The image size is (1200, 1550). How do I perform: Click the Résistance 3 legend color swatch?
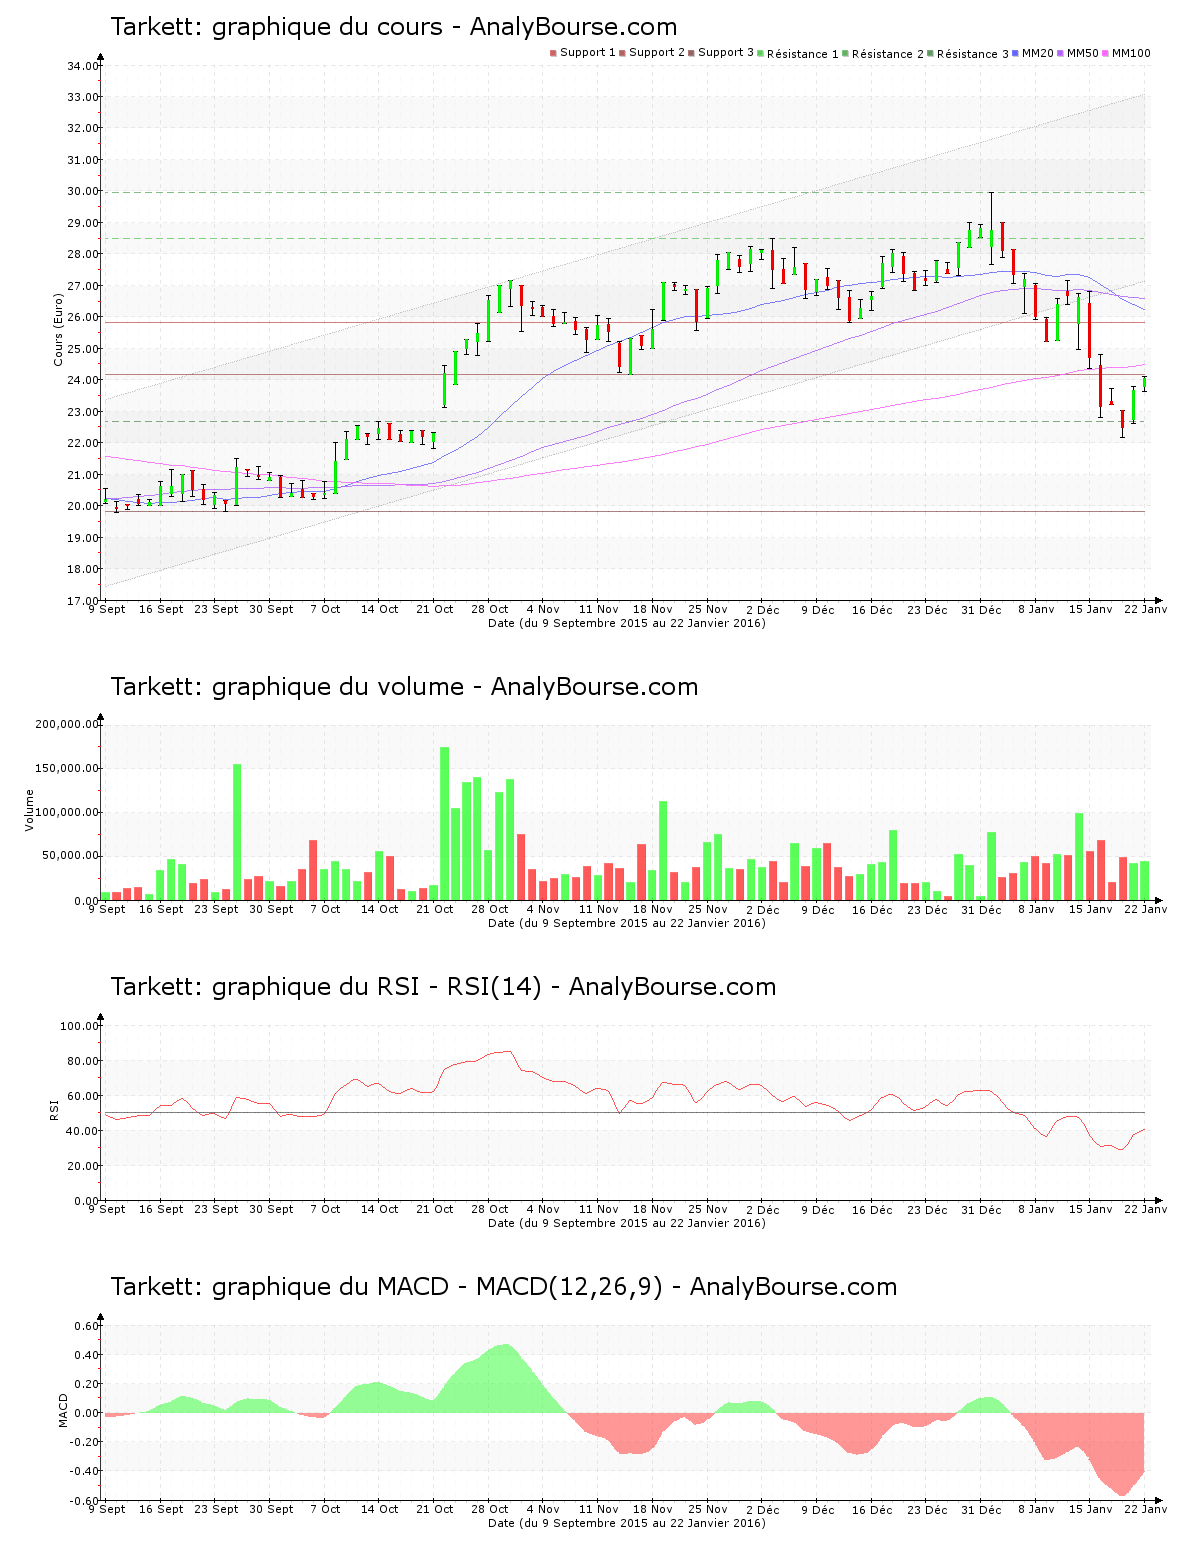click(931, 53)
